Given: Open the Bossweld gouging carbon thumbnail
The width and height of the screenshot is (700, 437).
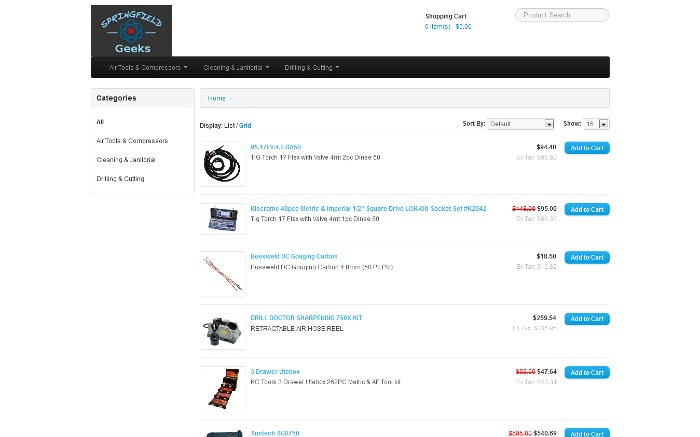Looking at the screenshot, I should 222,274.
